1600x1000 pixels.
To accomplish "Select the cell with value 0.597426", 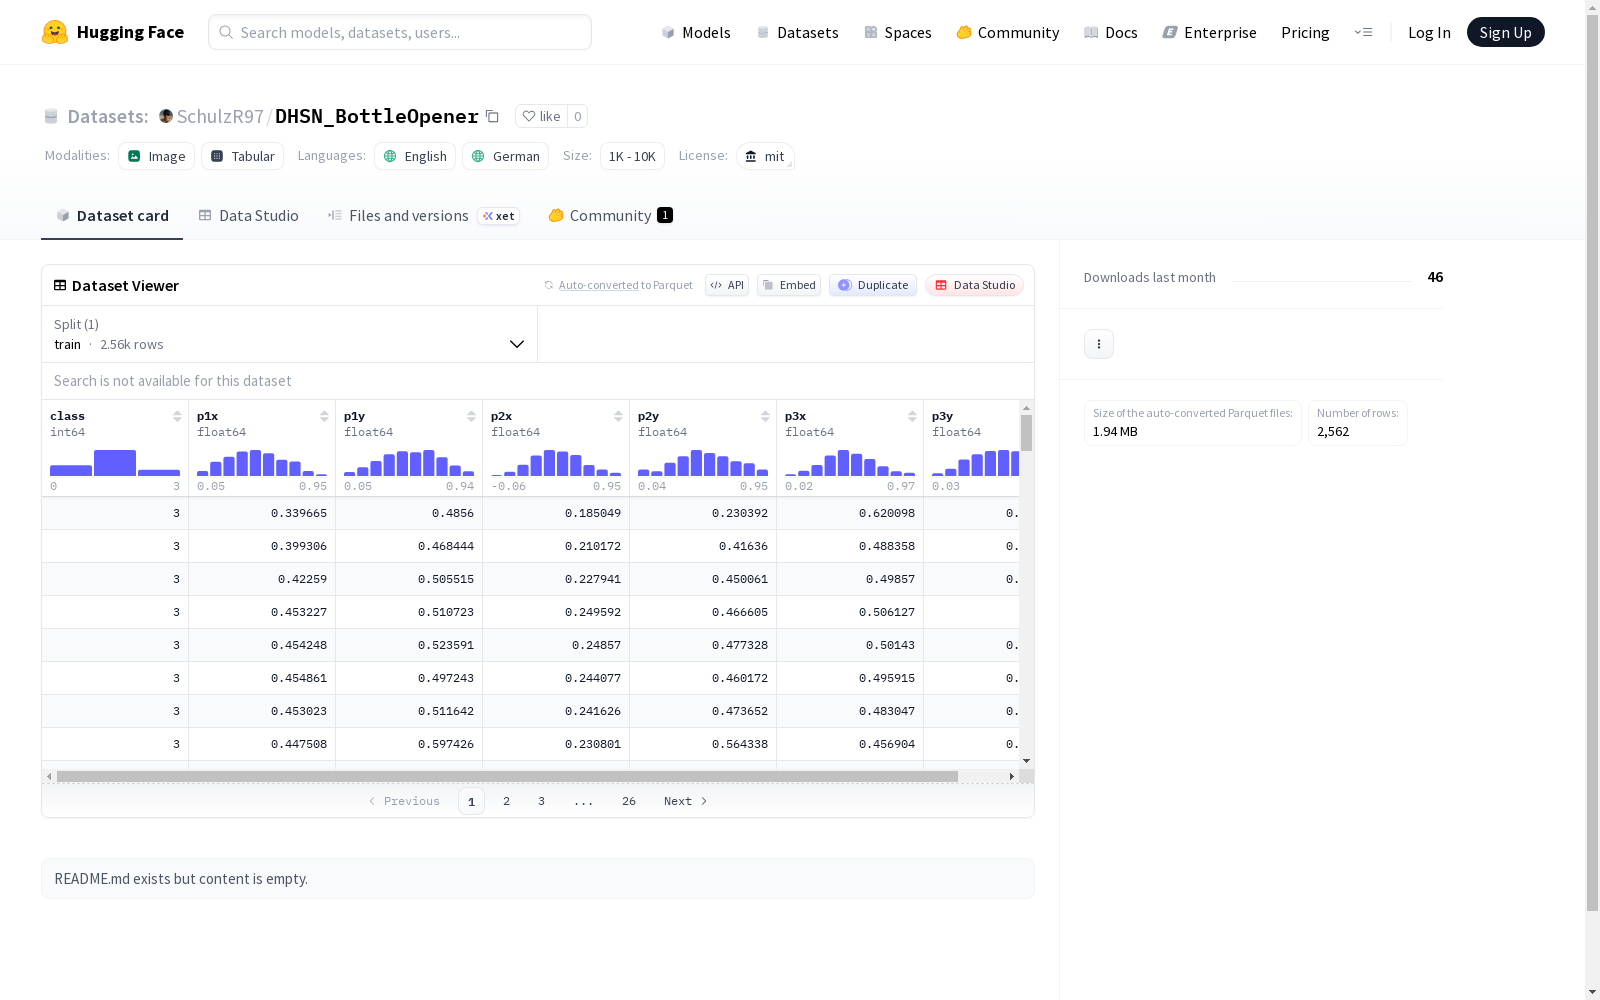I will (409, 744).
